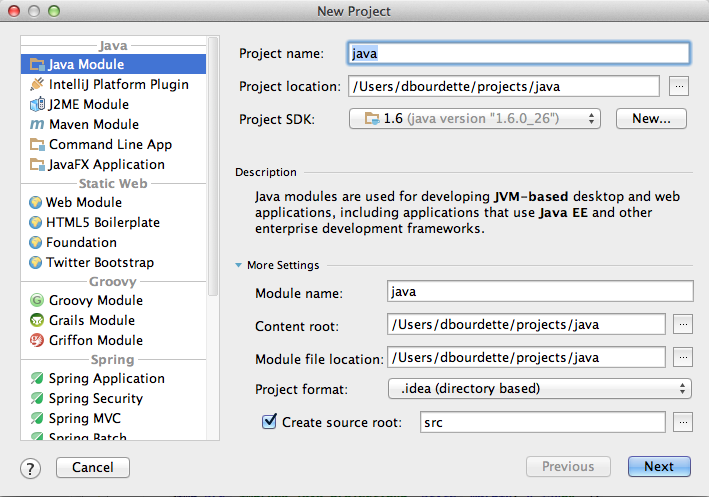The image size is (709, 497).
Task: Browse for the Project location folder
Action: 679,86
